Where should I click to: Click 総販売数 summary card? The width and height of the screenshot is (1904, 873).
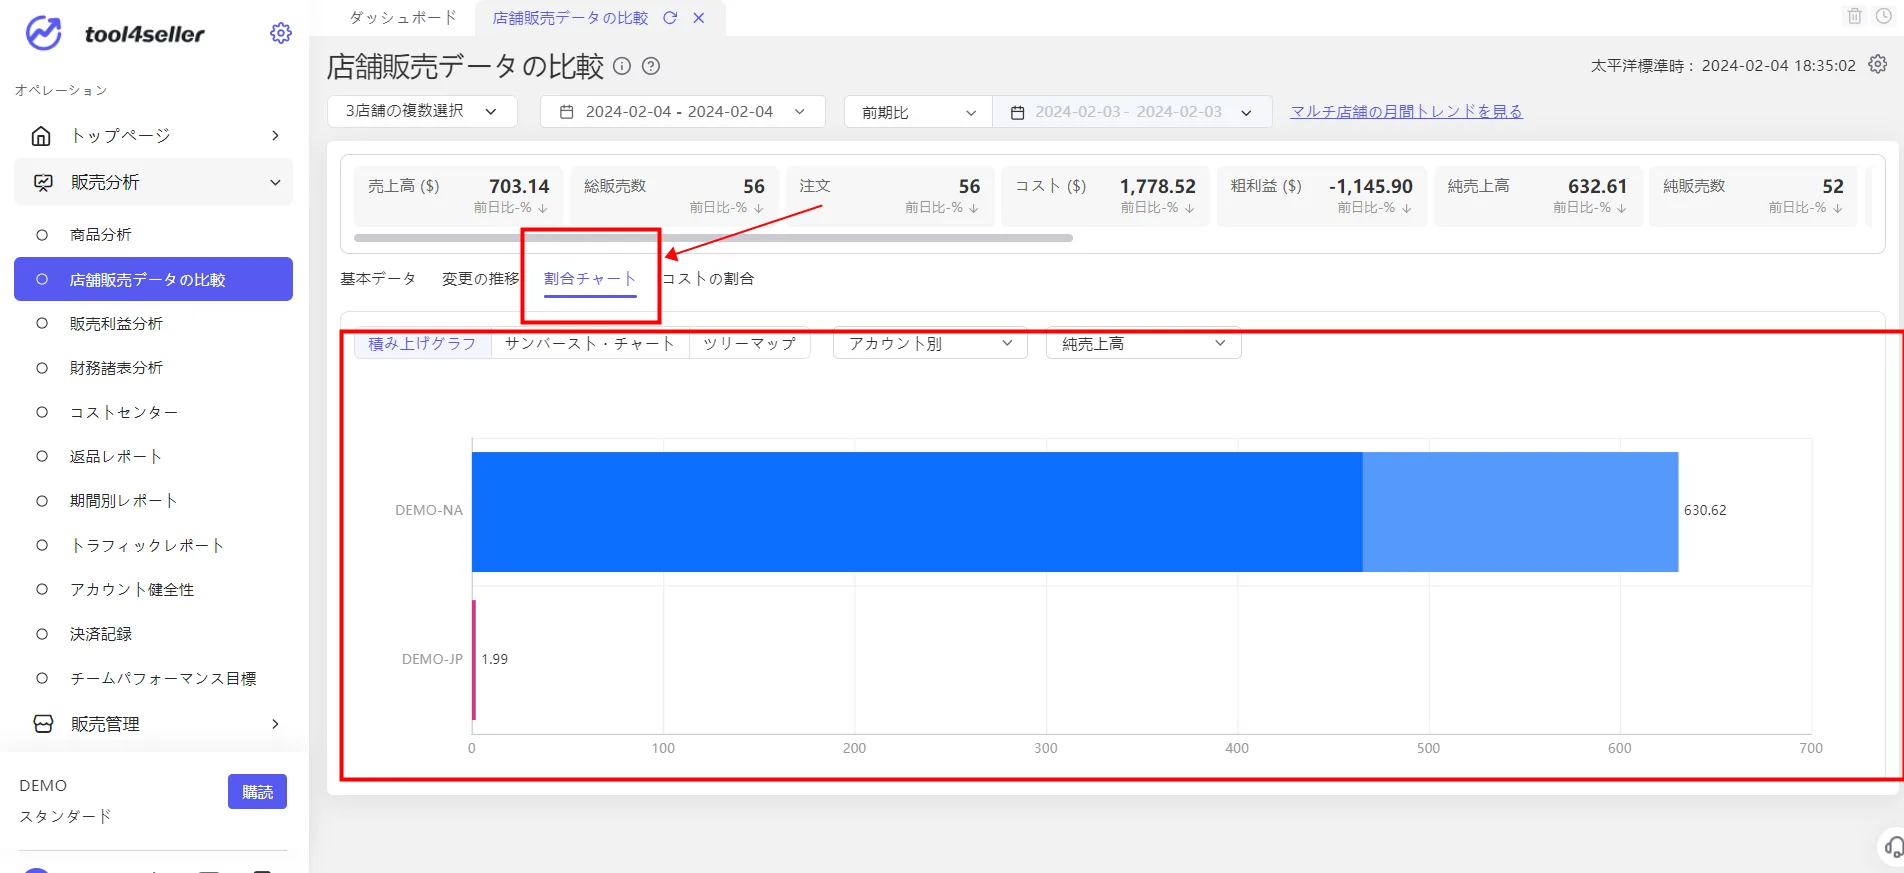tap(674, 196)
